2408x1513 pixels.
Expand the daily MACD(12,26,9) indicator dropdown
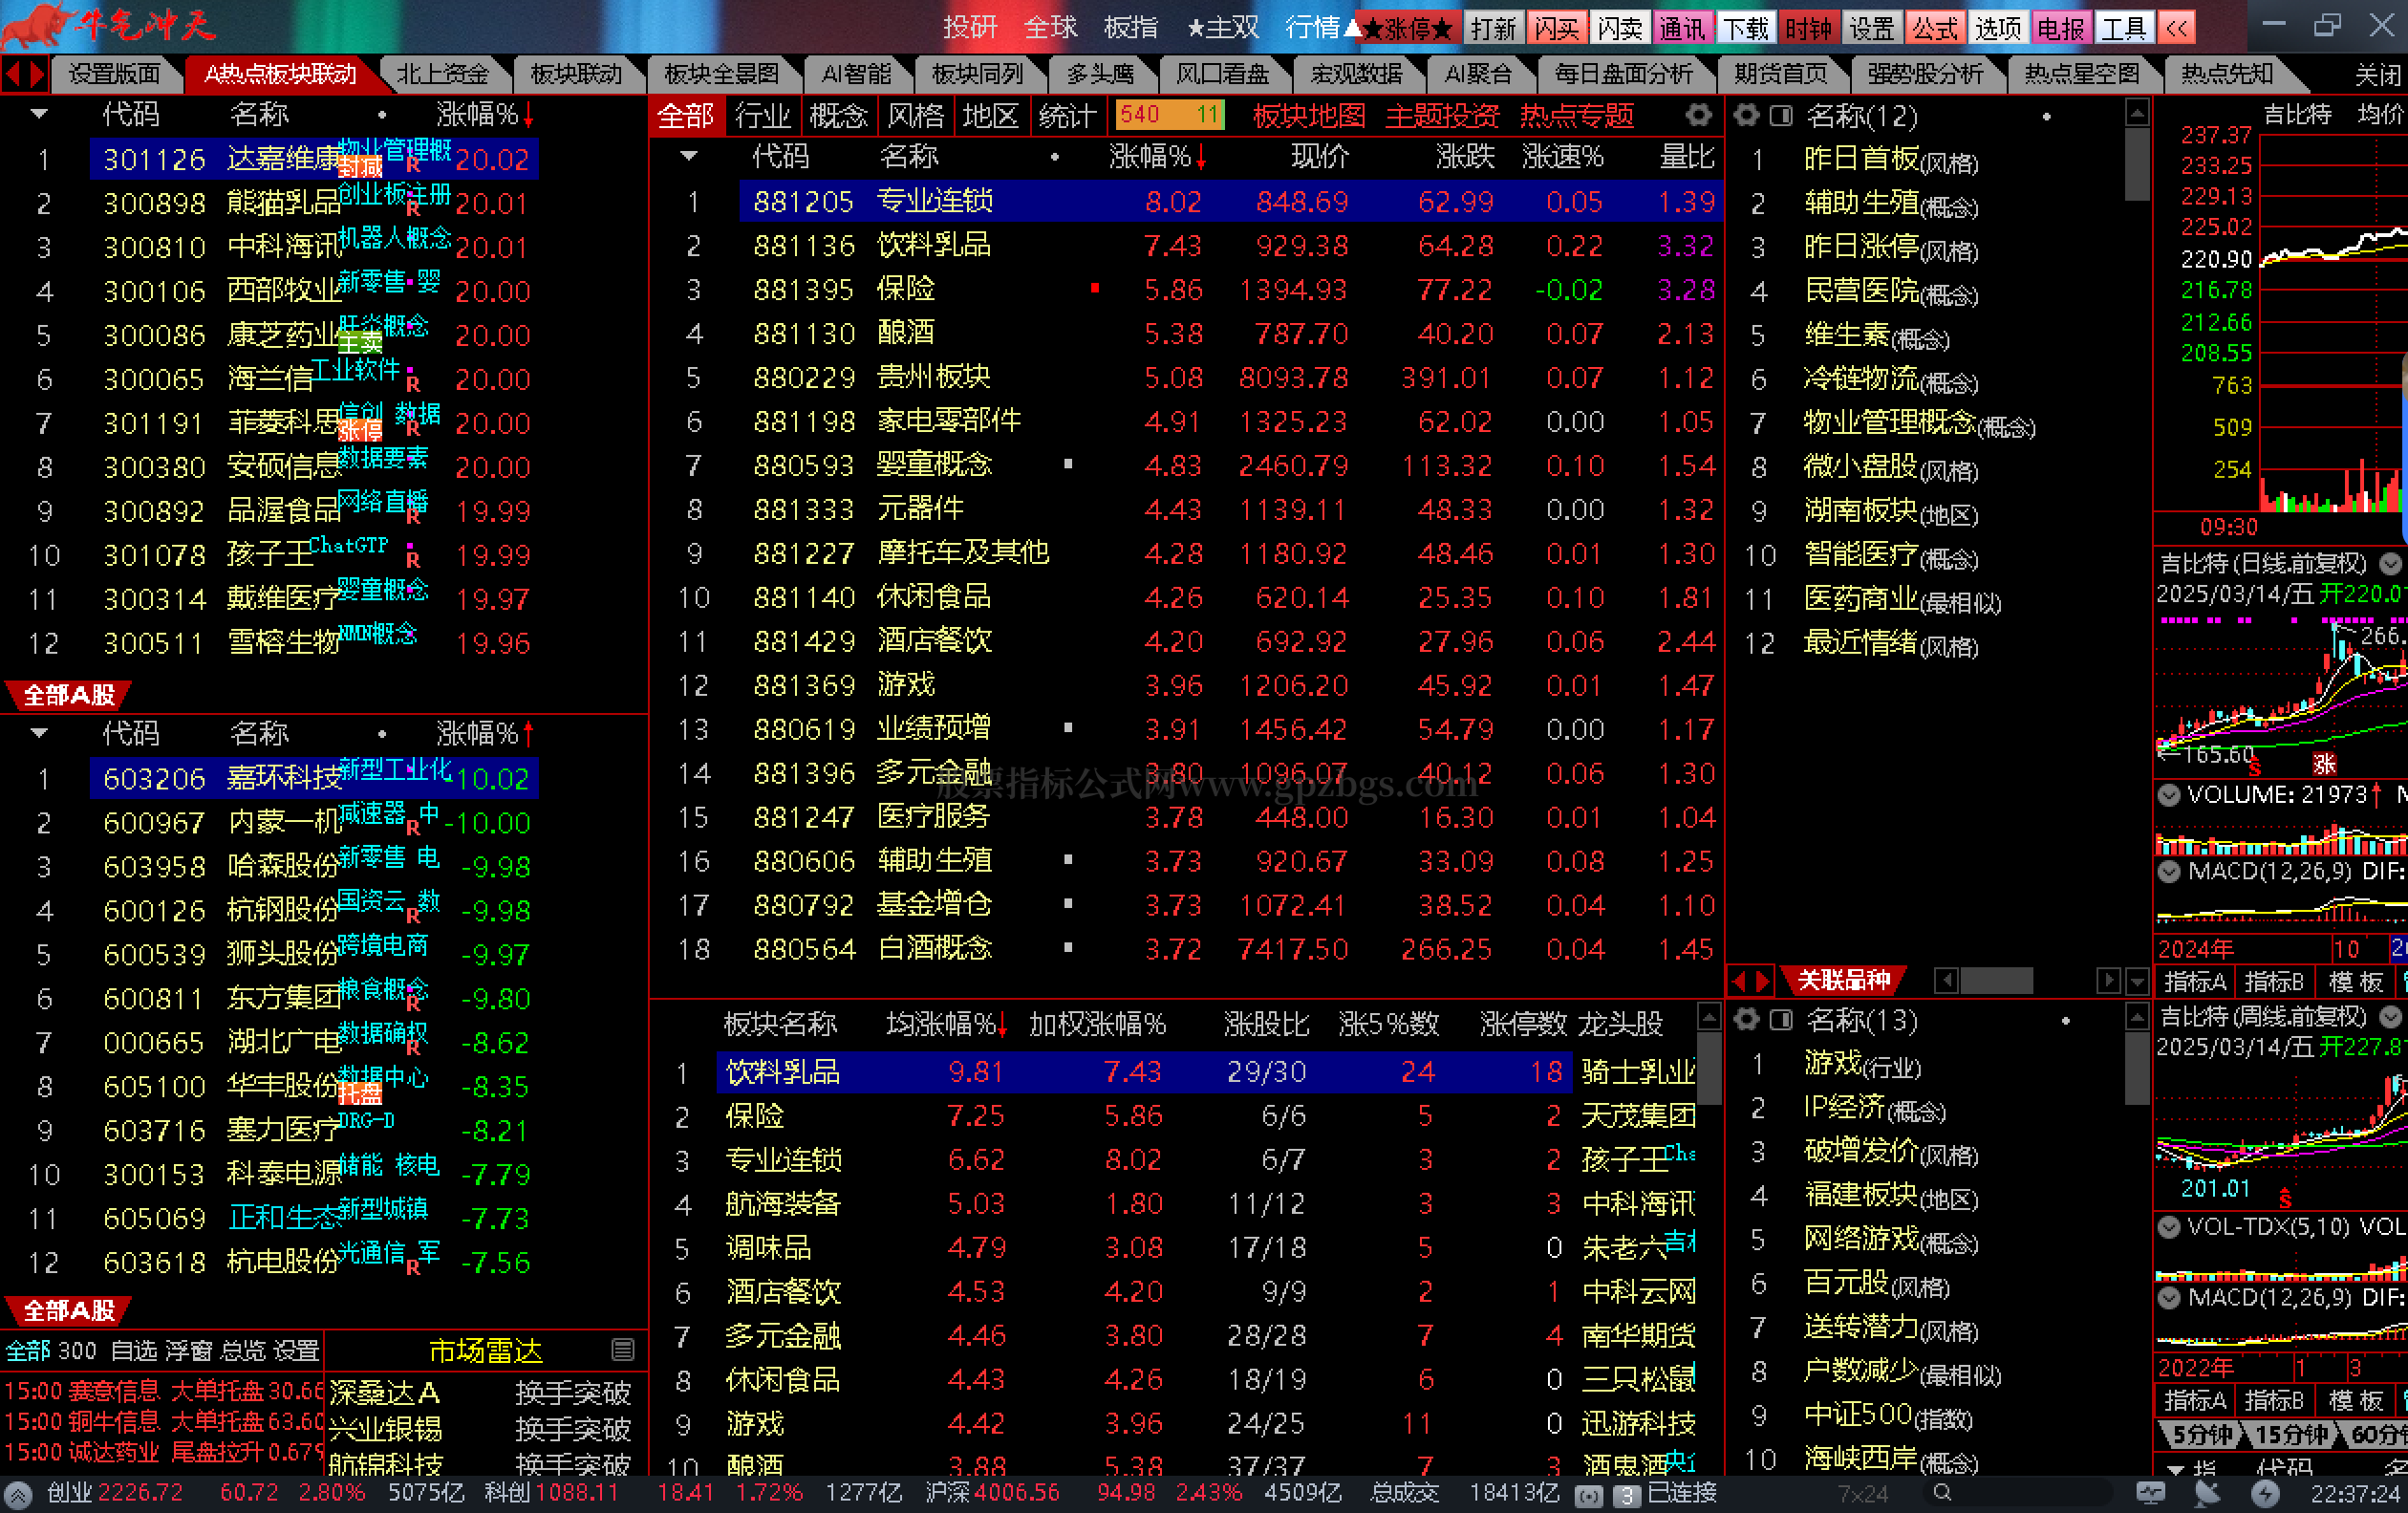[x=2169, y=871]
